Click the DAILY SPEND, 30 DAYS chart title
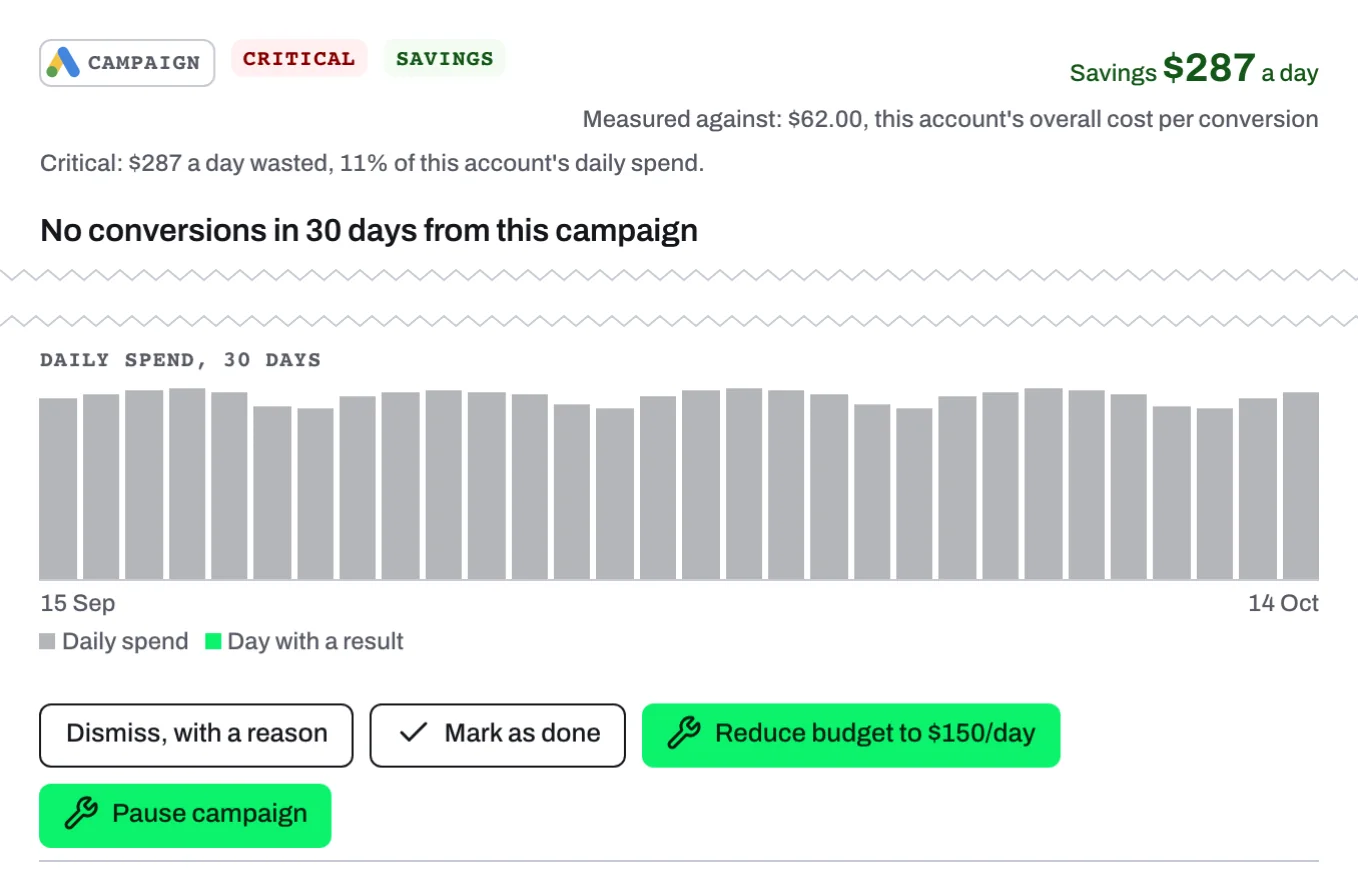The image size is (1358, 876). point(180,360)
